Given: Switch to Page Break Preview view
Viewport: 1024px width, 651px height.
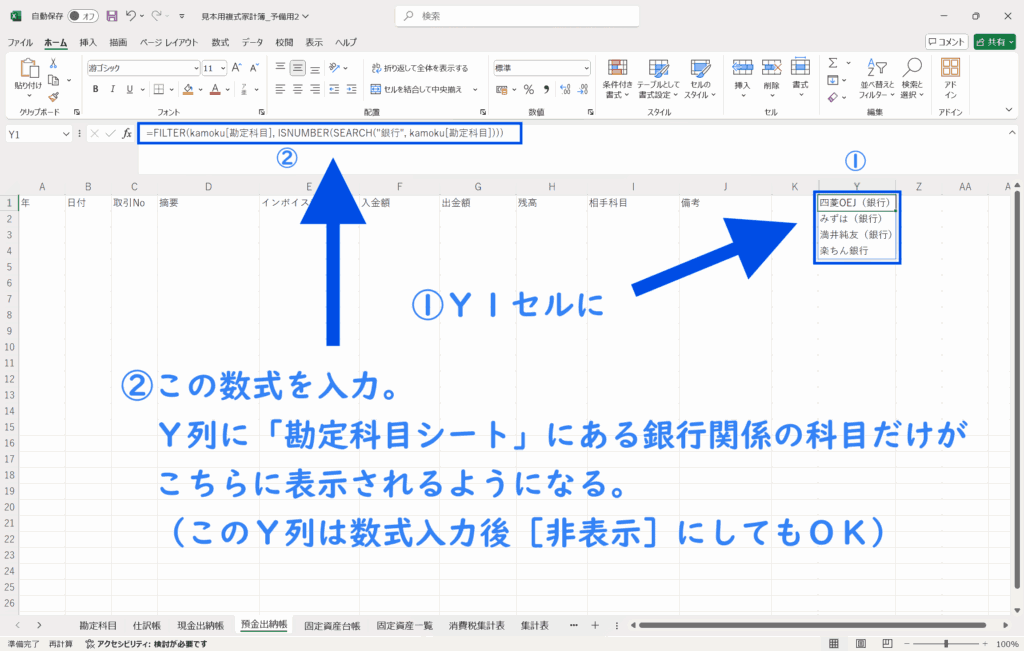Looking at the screenshot, I should 887,644.
